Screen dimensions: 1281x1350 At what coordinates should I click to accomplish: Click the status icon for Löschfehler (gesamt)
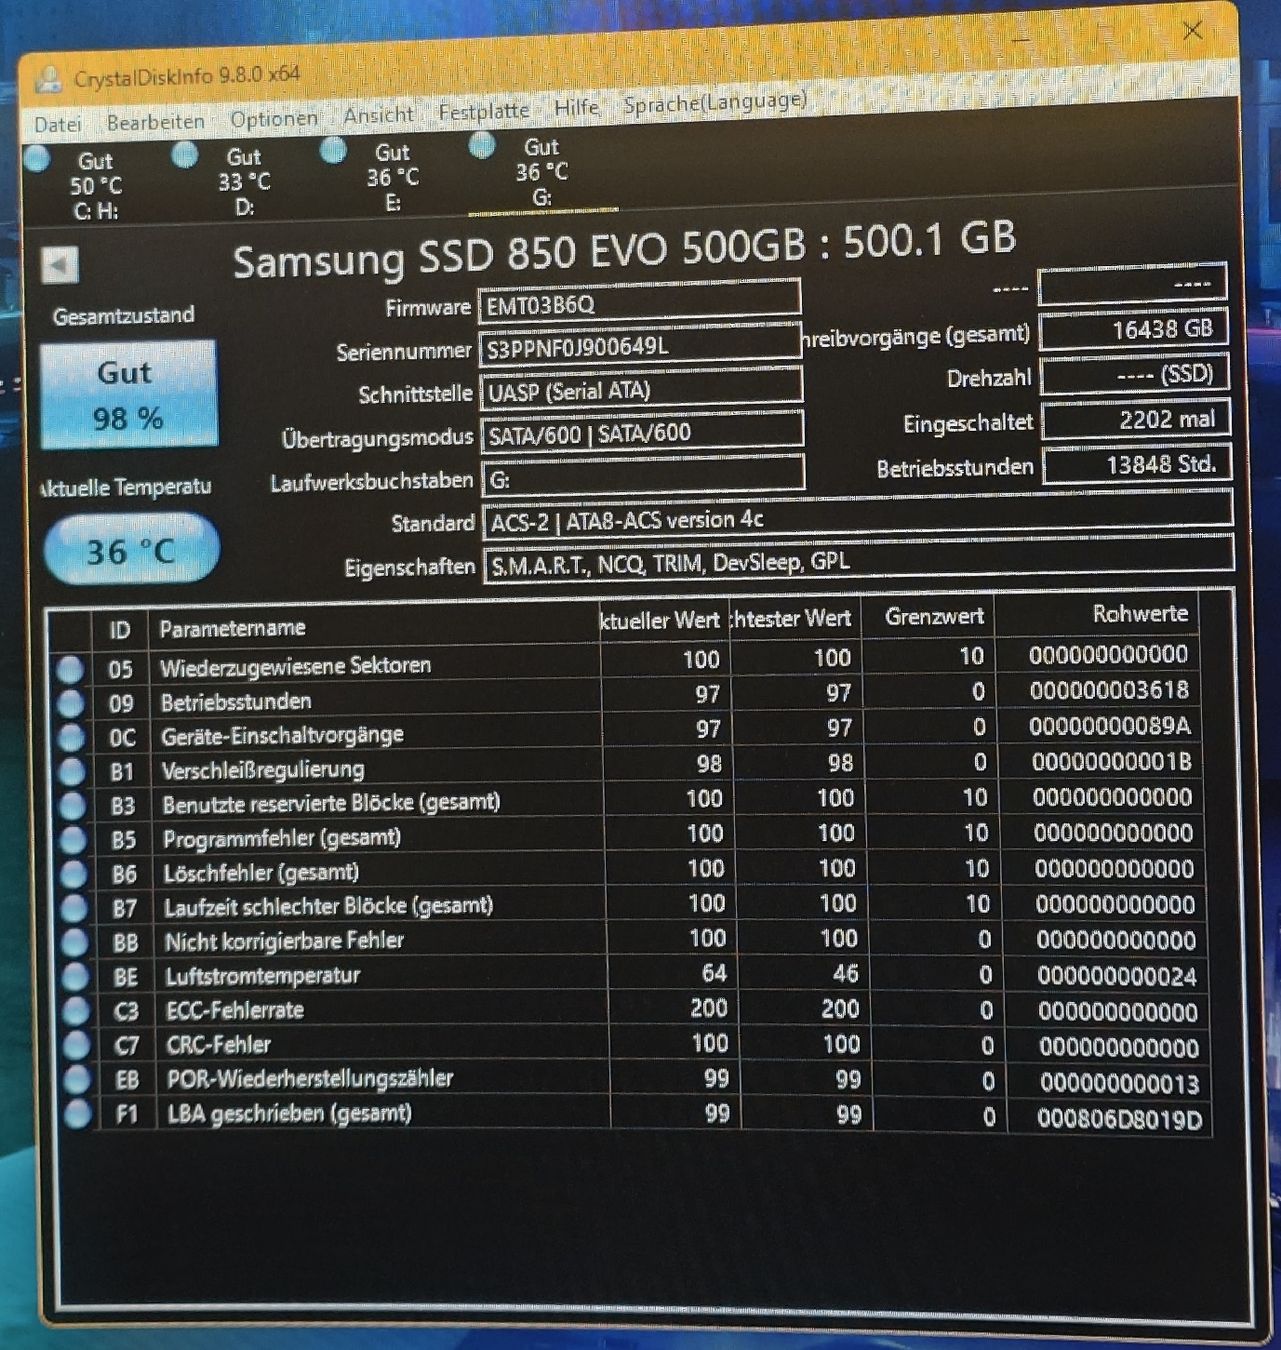pos(73,875)
